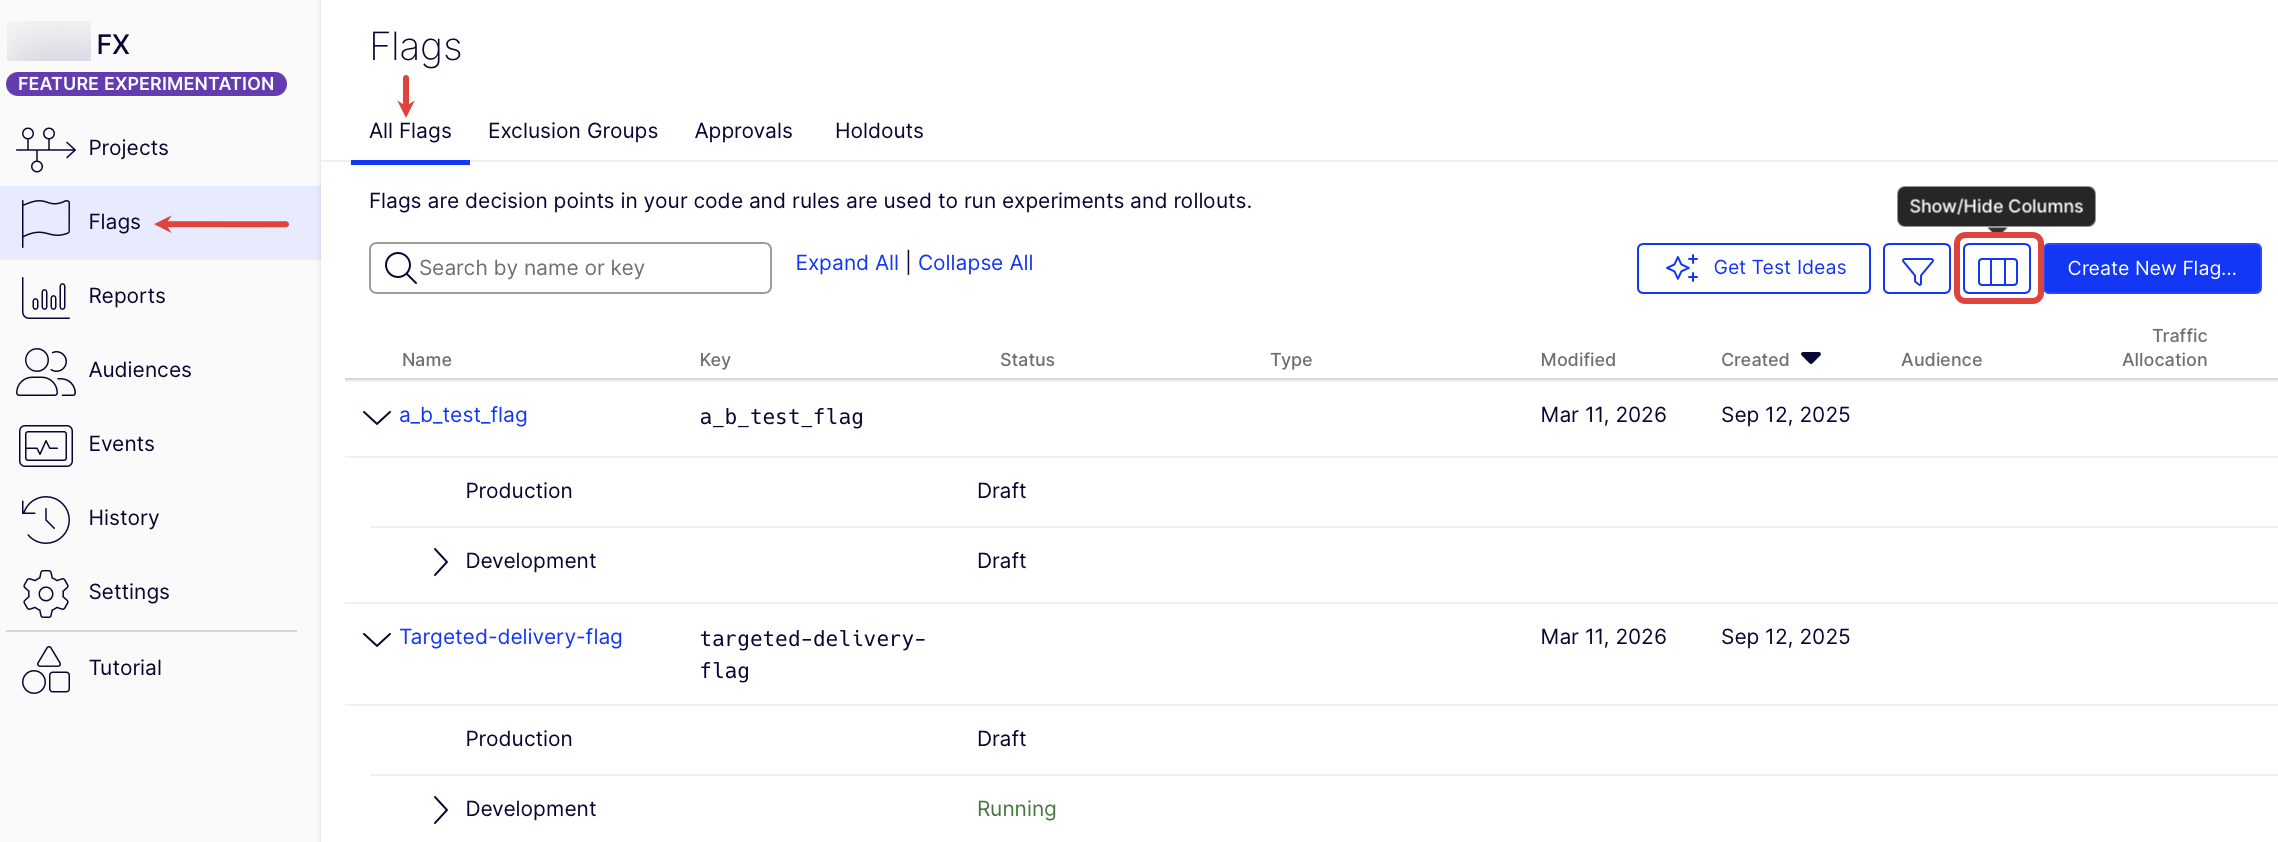Collapse the Targeted-delivery-flag row chevron
This screenshot has height=842, width=2278.
point(376,639)
